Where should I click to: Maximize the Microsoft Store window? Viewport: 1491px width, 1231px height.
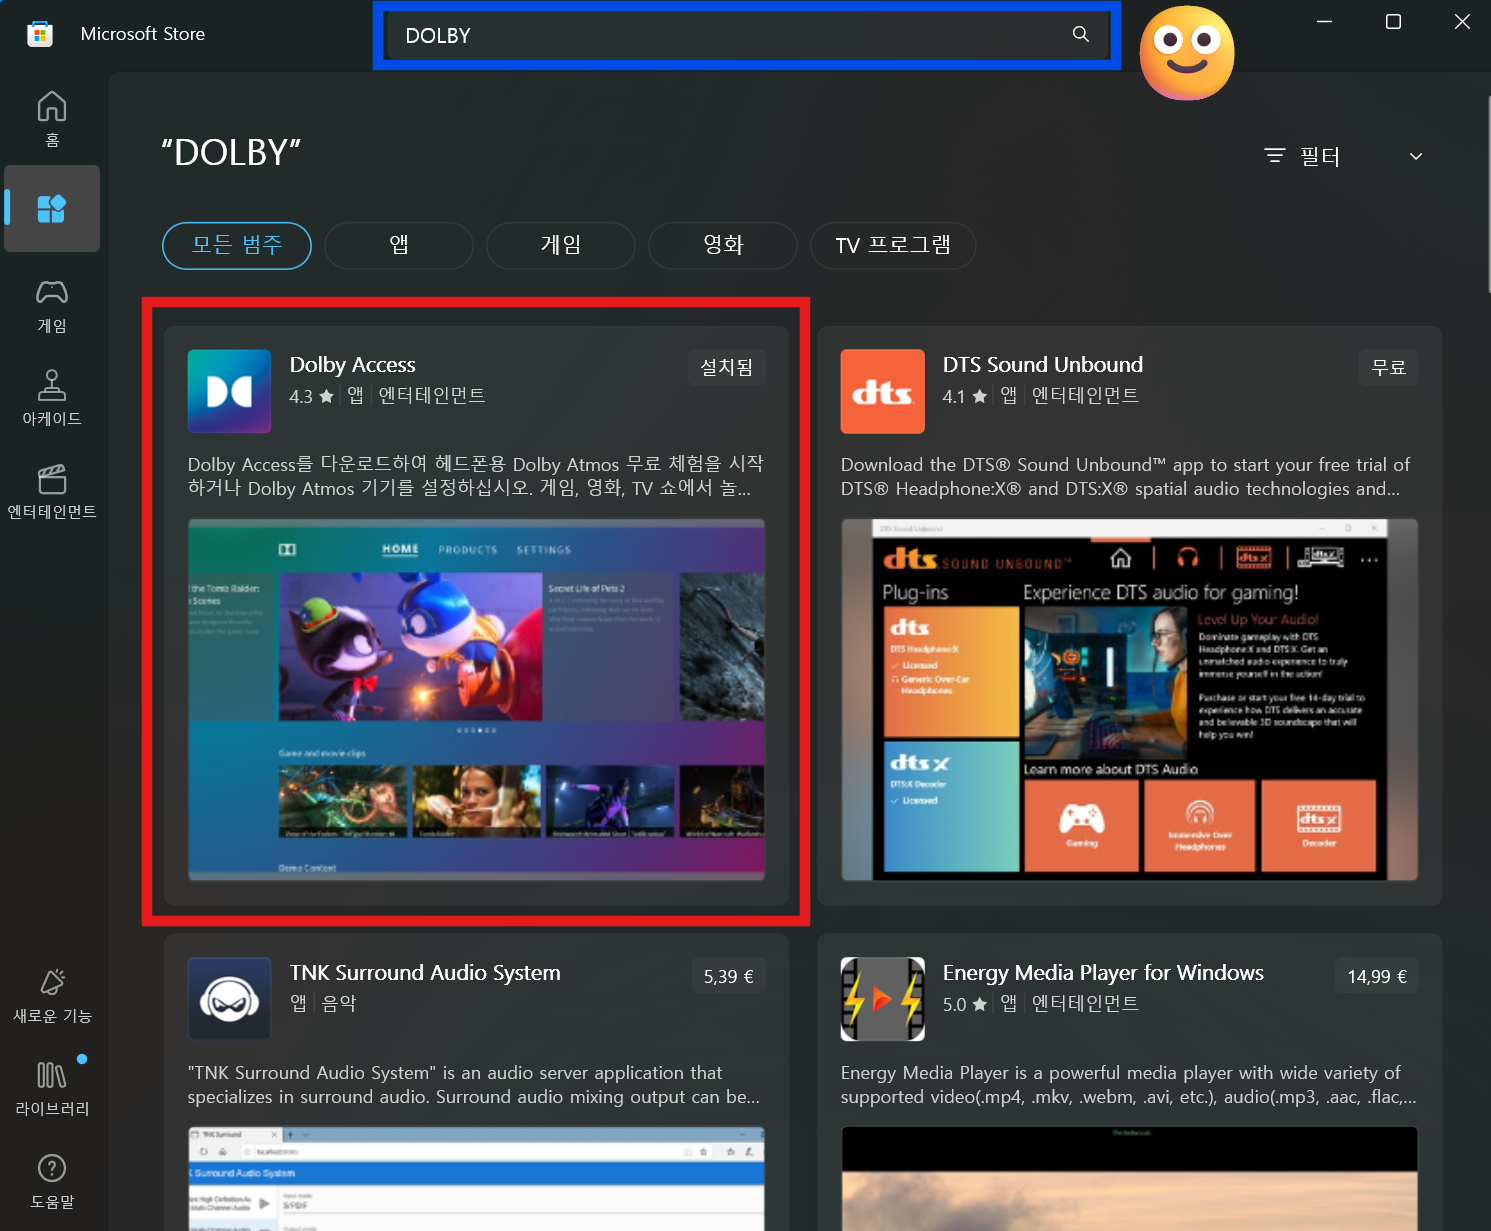click(1393, 22)
